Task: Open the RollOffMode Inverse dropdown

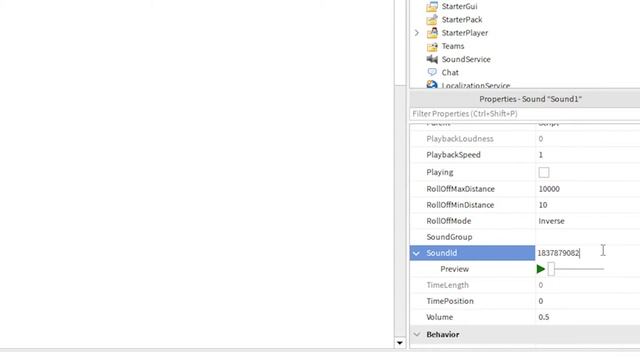Action: tap(587, 221)
